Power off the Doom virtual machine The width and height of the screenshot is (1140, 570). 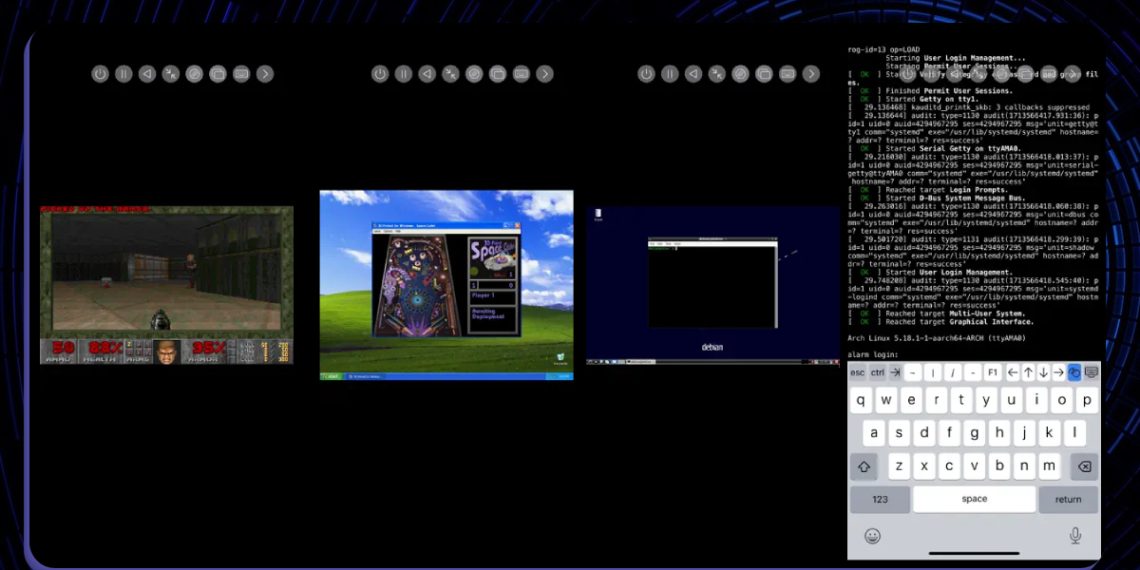point(100,74)
